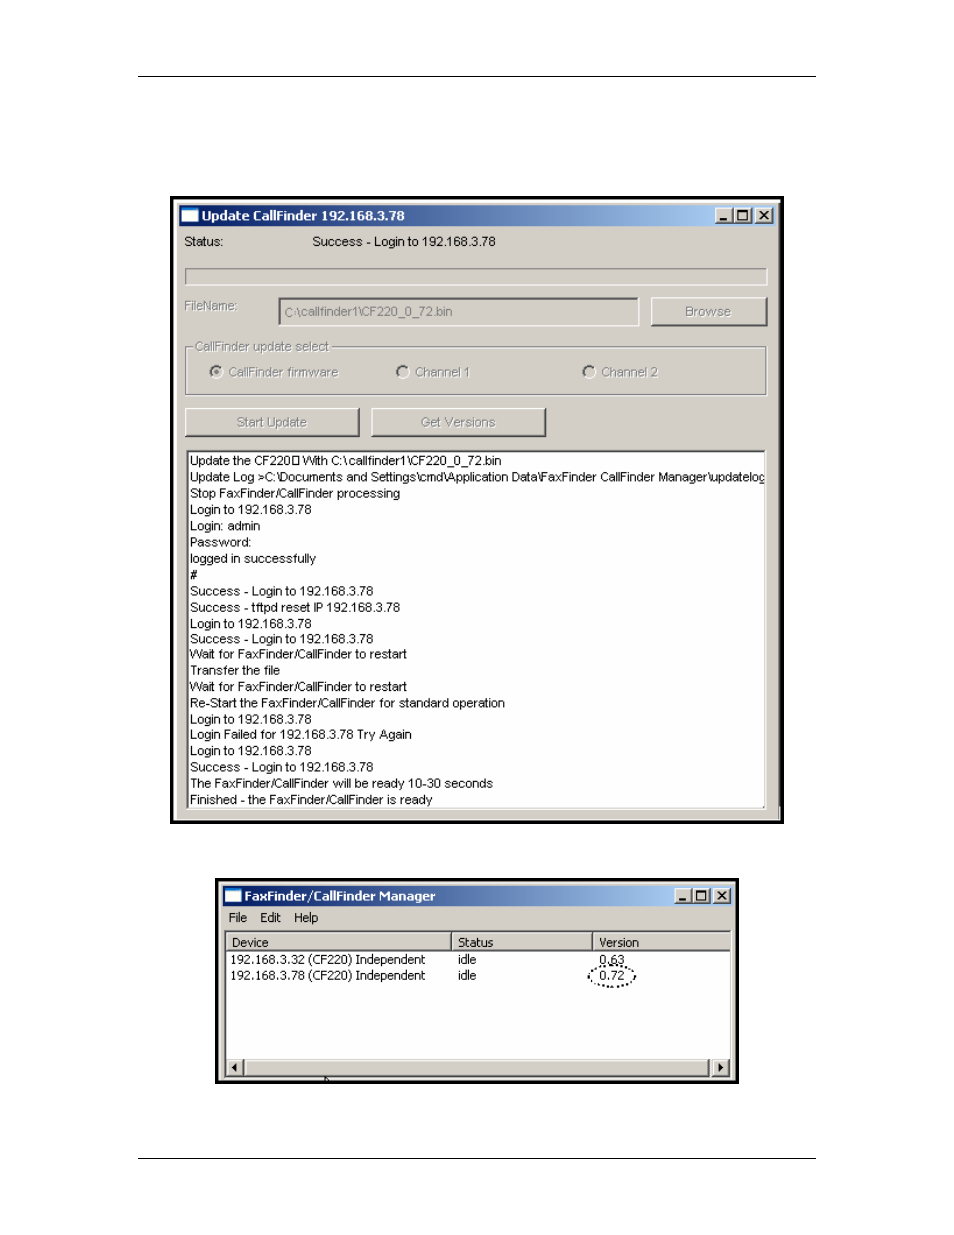
Task: Close the Update CallFinder window
Action: (x=764, y=216)
